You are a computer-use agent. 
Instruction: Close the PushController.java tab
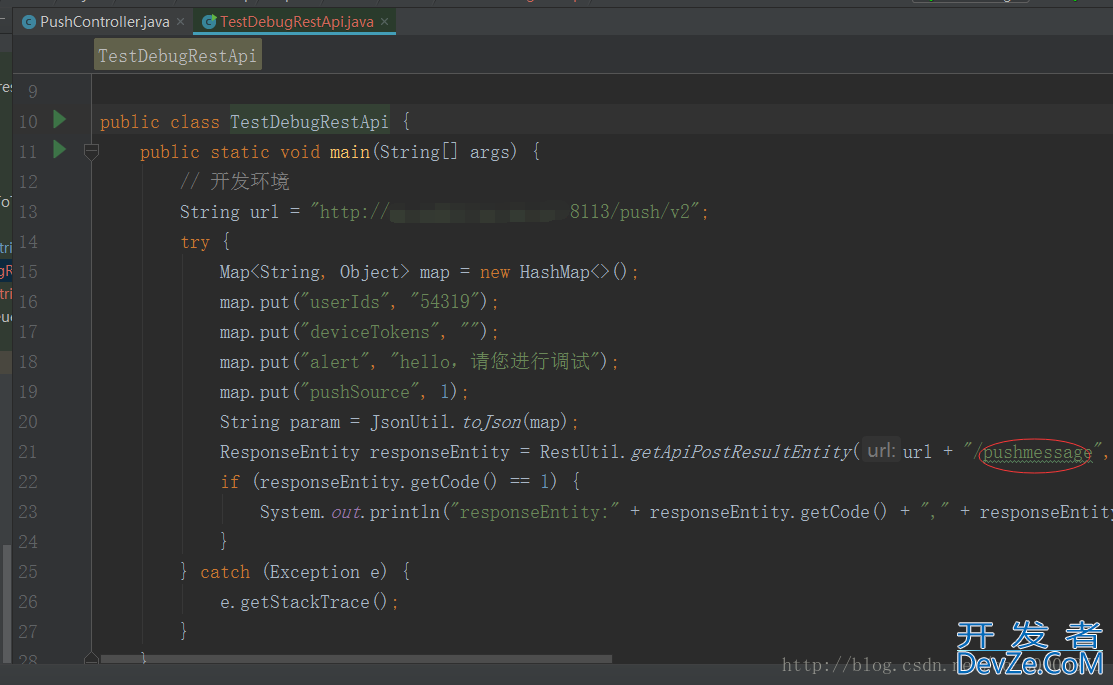coord(181,22)
